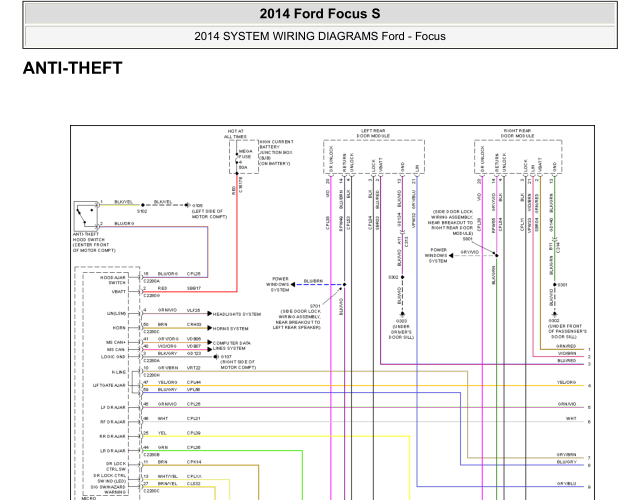Click 'HEADLIGHTS SYSTEM' reference label
This screenshot has height=500, width=630.
point(237,314)
